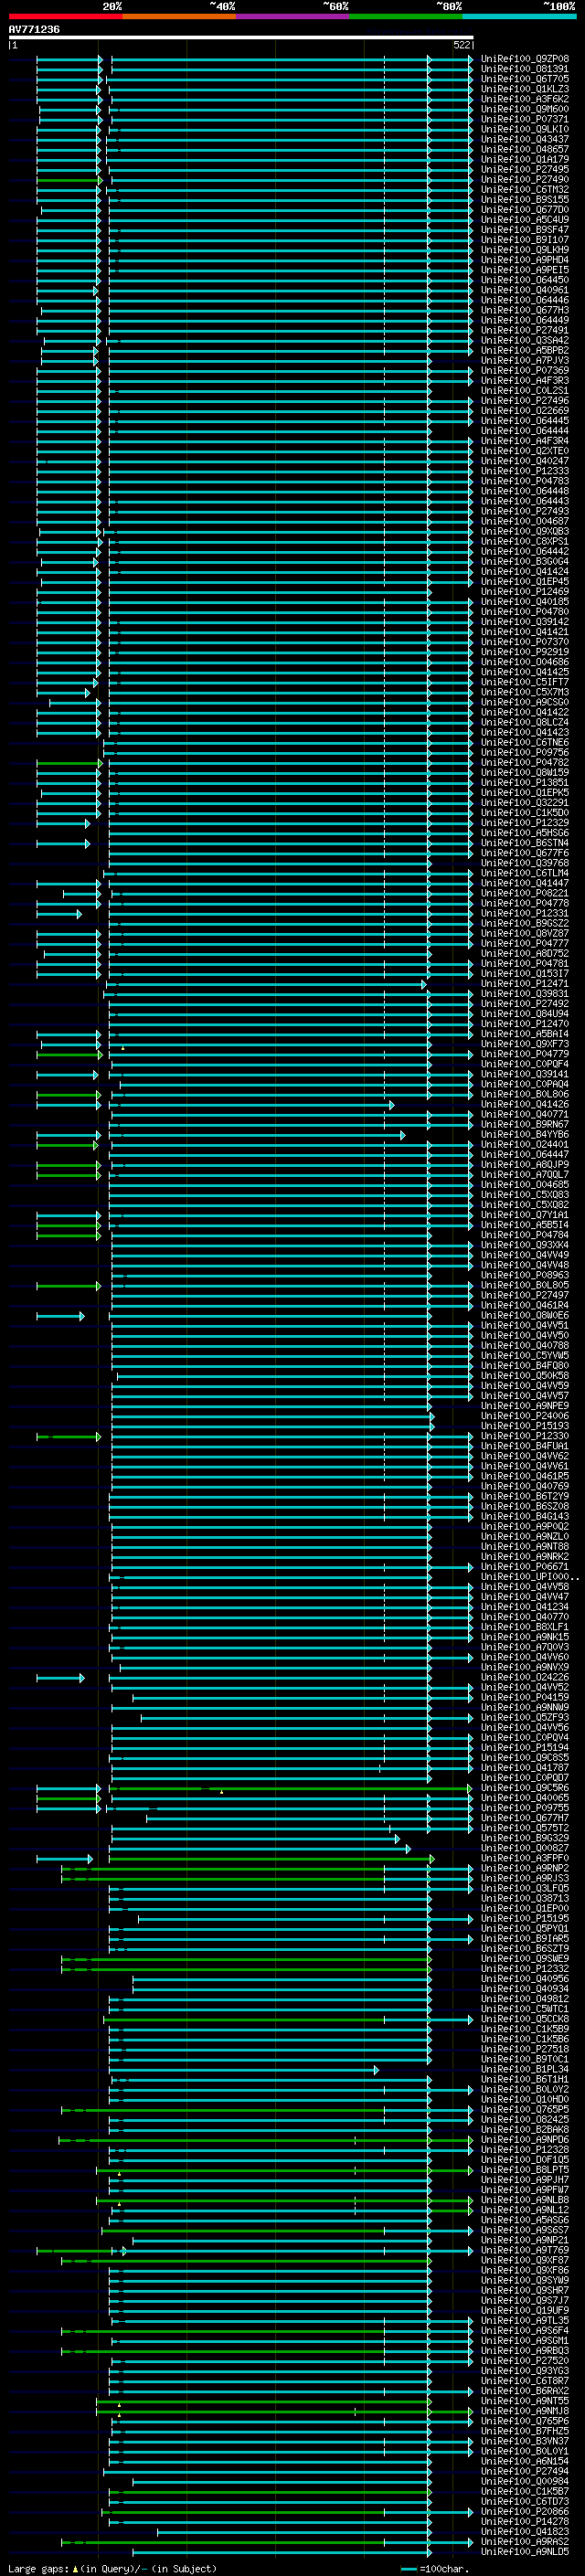Select UniRef100_P24006 label
Screen dimensions: 585x2576
click(525, 1416)
